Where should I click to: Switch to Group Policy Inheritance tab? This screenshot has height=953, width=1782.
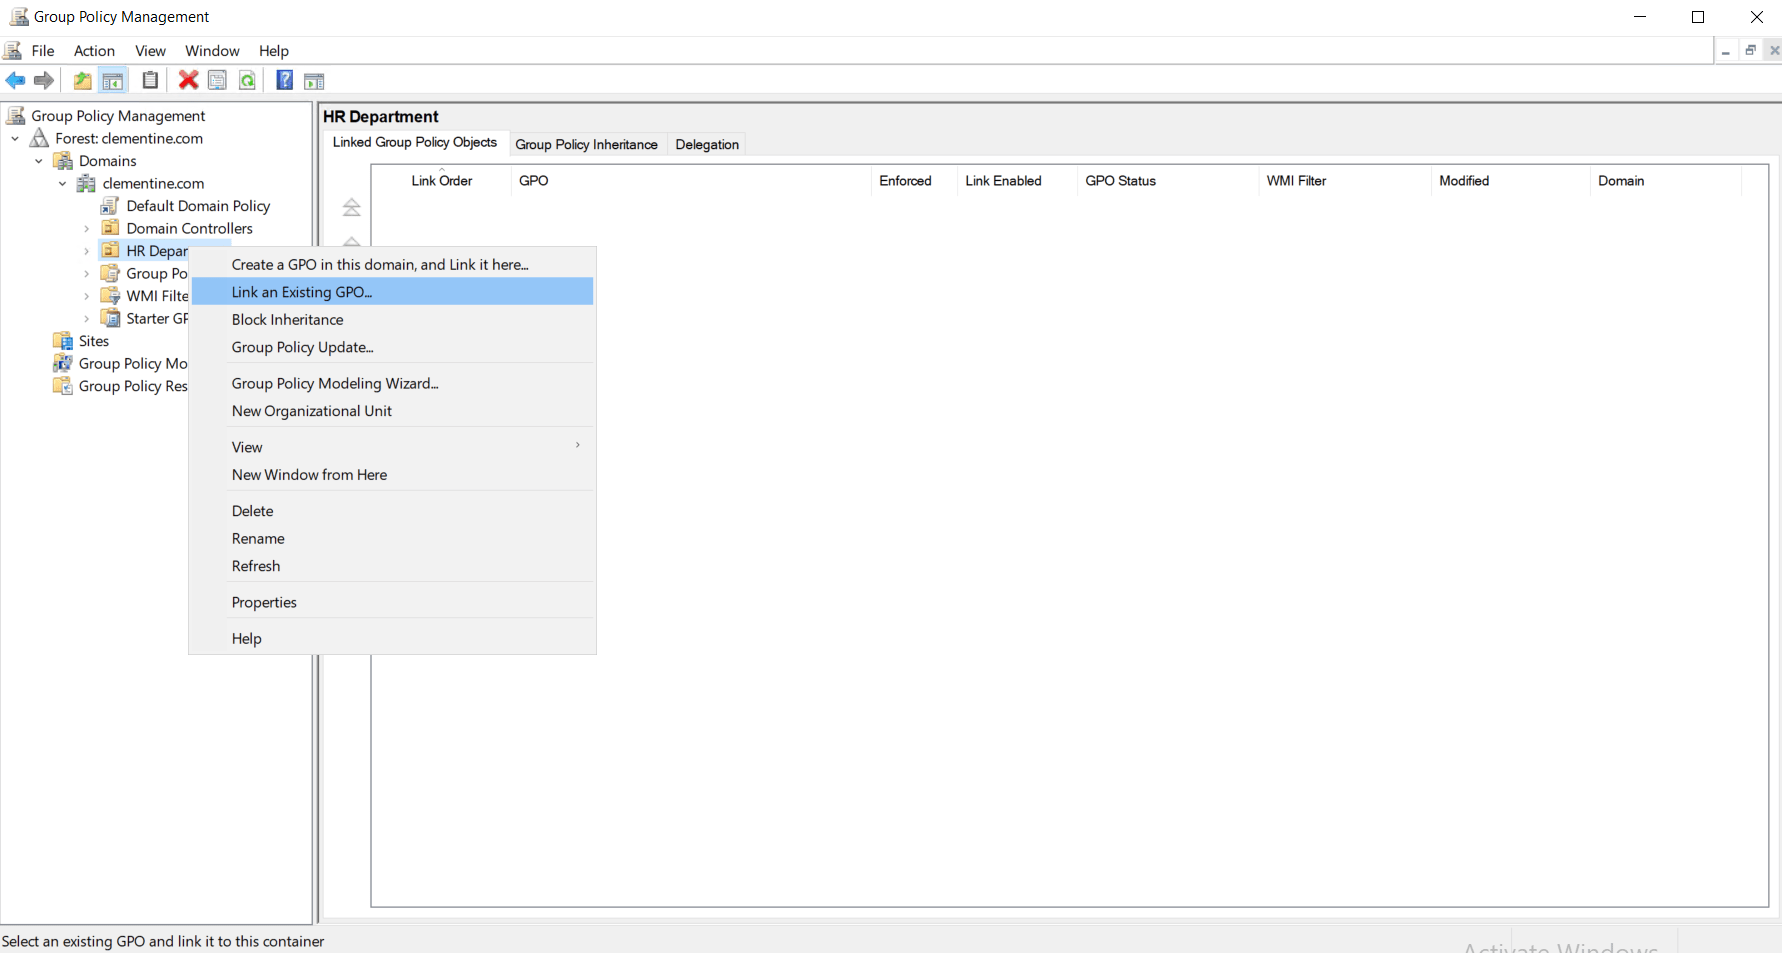(586, 144)
